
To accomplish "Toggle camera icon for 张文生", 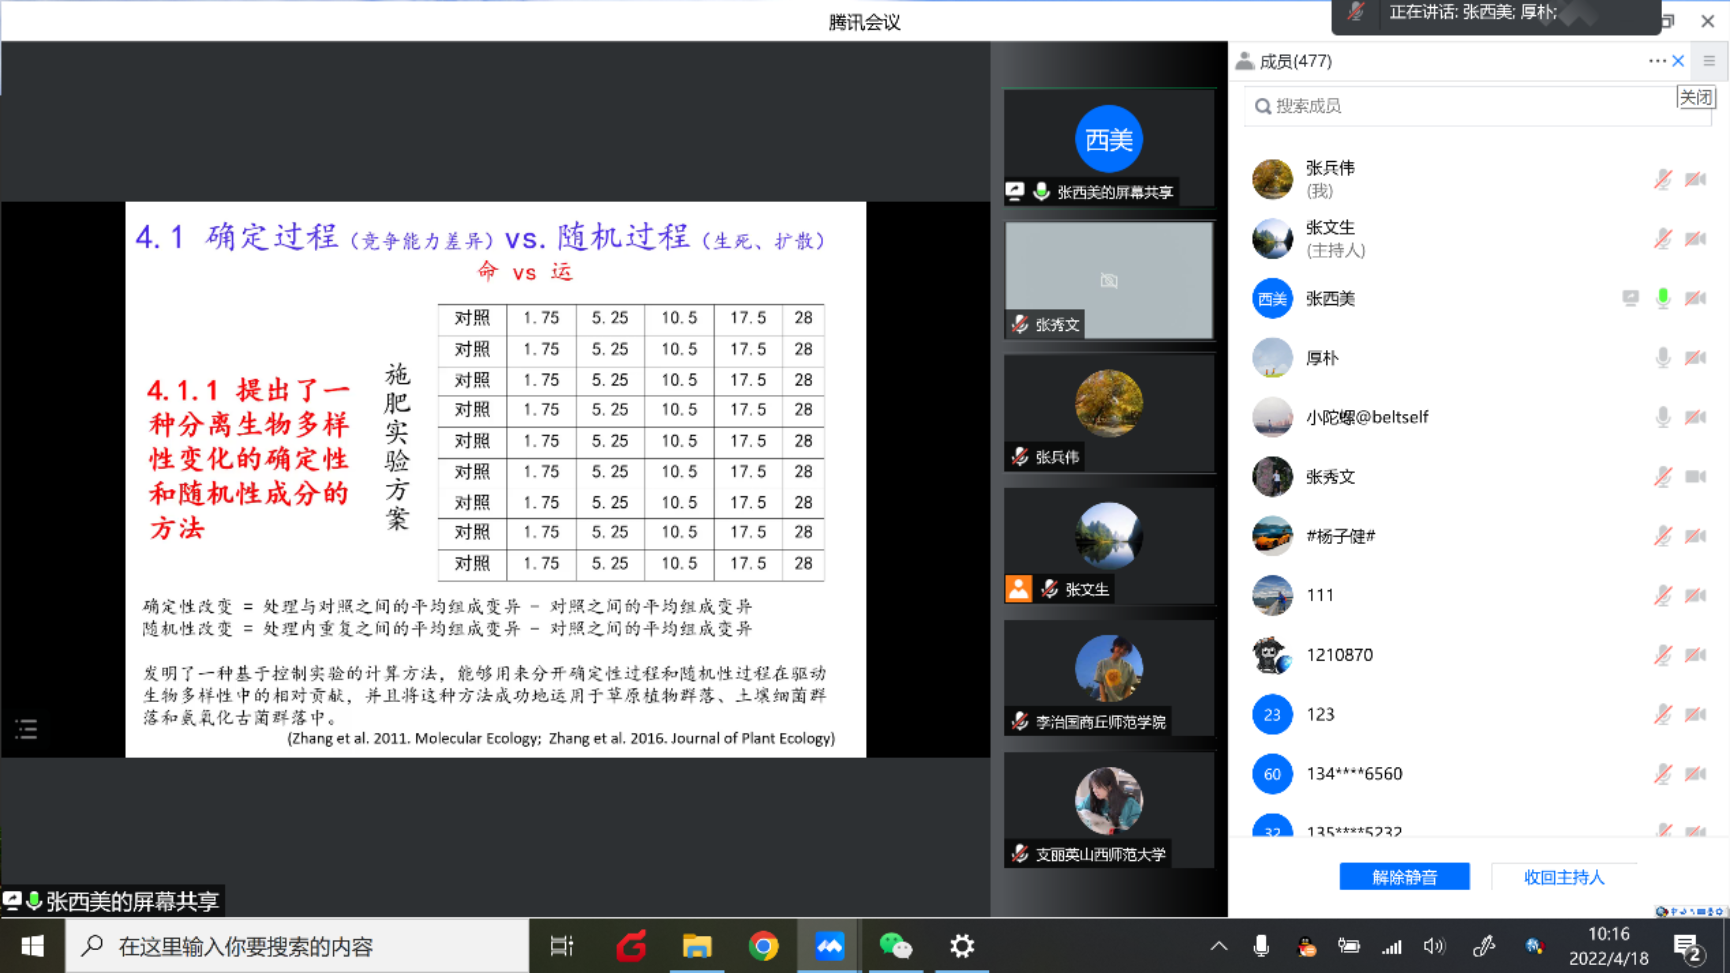I will (1695, 239).
